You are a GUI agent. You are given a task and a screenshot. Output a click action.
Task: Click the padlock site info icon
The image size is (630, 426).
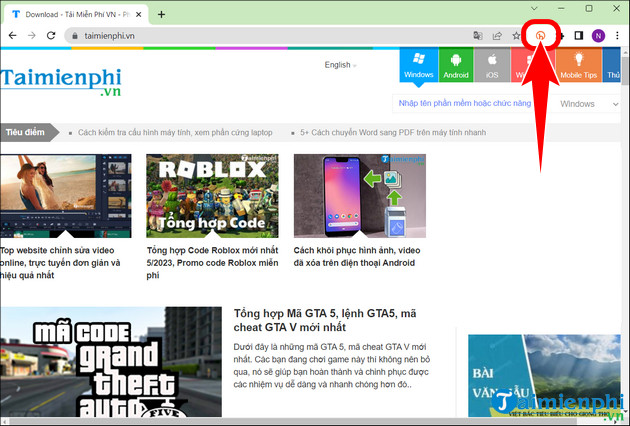coord(75,36)
